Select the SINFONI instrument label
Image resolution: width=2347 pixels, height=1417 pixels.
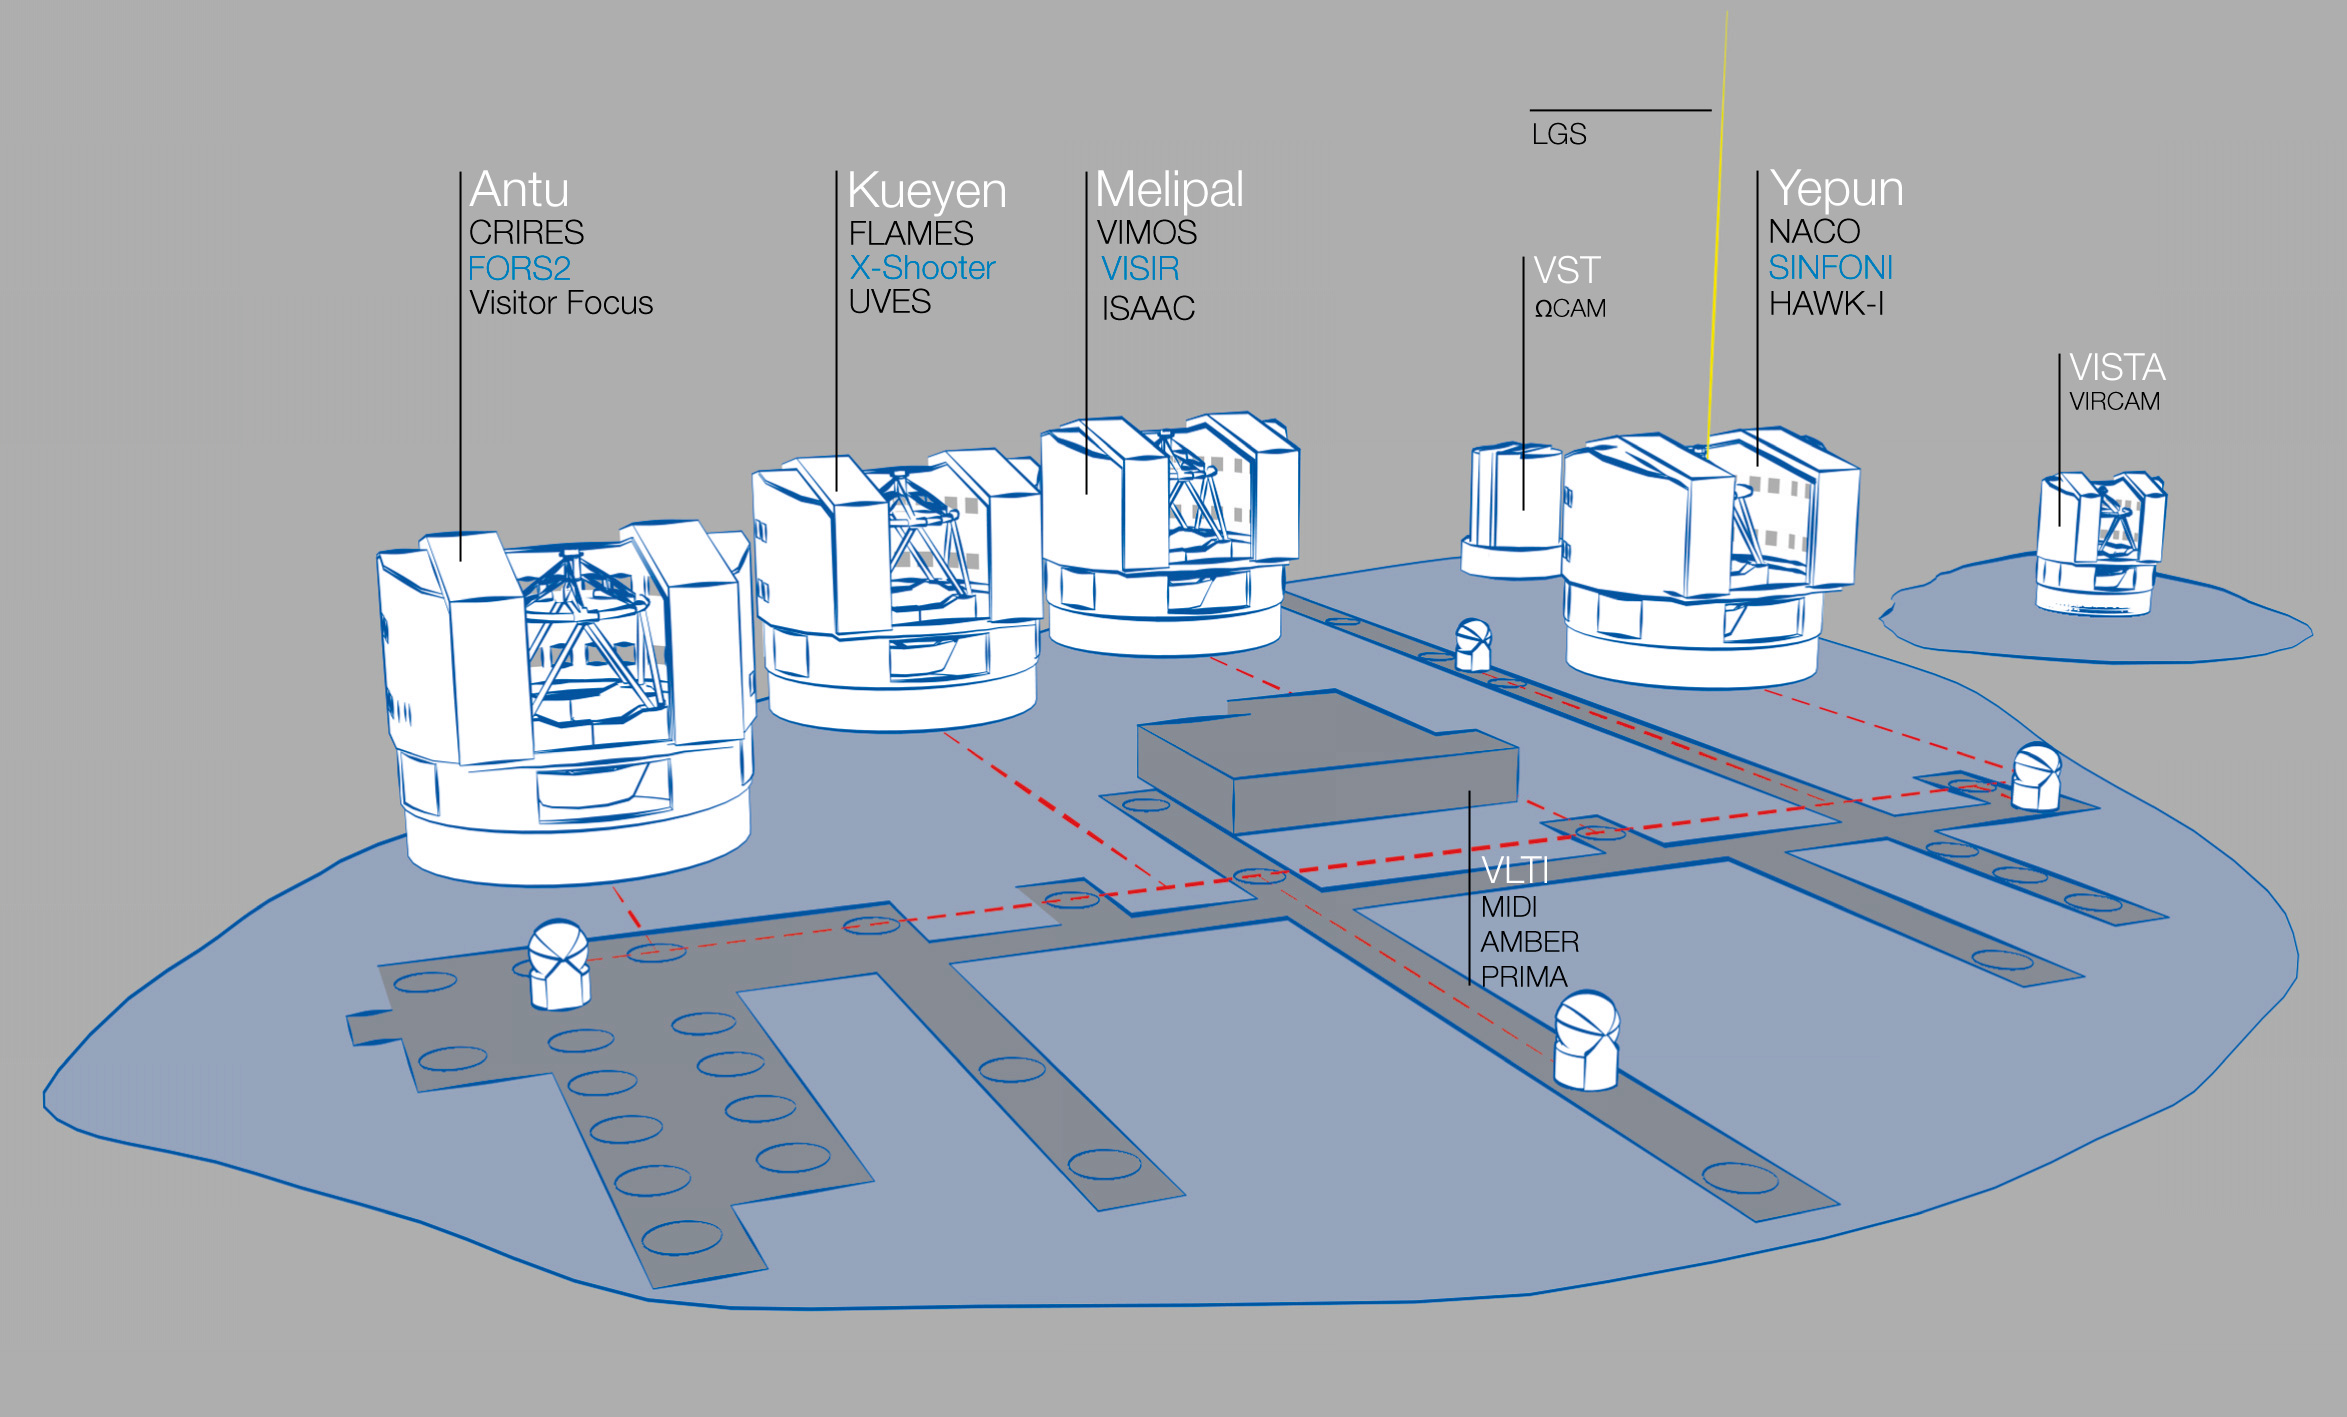click(1830, 267)
